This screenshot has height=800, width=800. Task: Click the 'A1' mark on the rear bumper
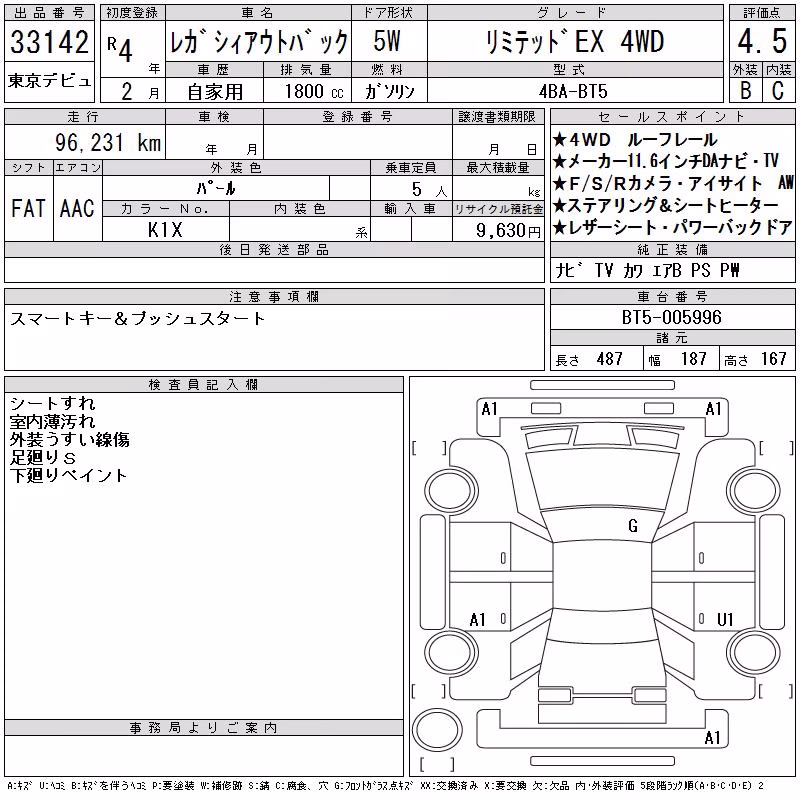712,738
